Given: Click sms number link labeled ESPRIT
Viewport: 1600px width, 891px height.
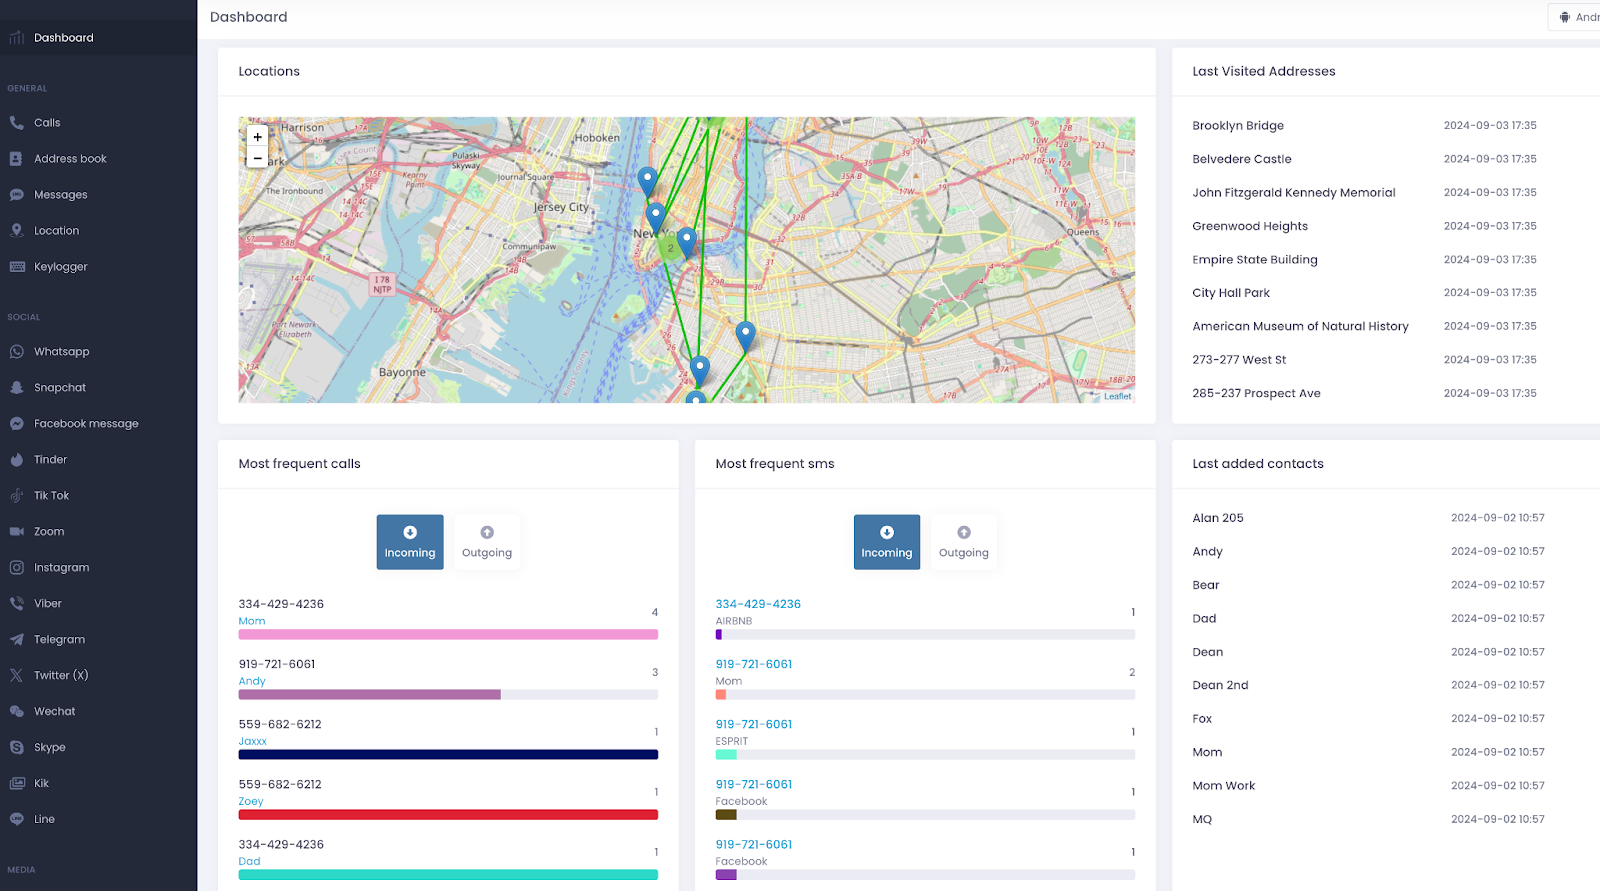Looking at the screenshot, I should 754,724.
